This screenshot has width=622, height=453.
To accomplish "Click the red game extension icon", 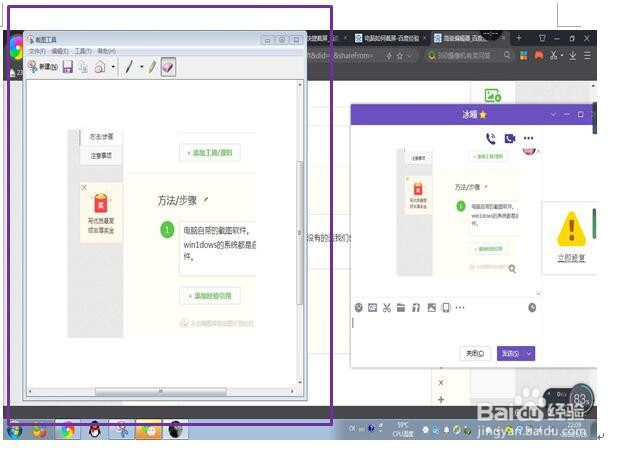I will [x=539, y=56].
